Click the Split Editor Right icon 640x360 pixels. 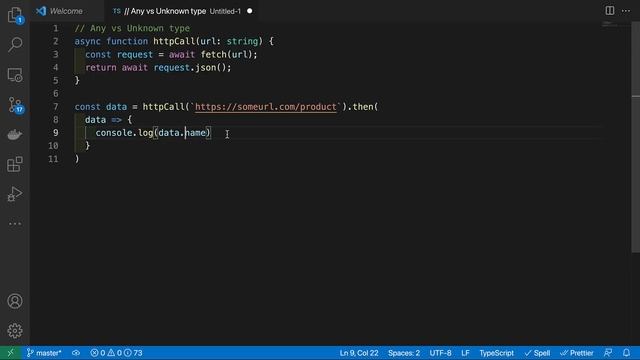(x=609, y=11)
